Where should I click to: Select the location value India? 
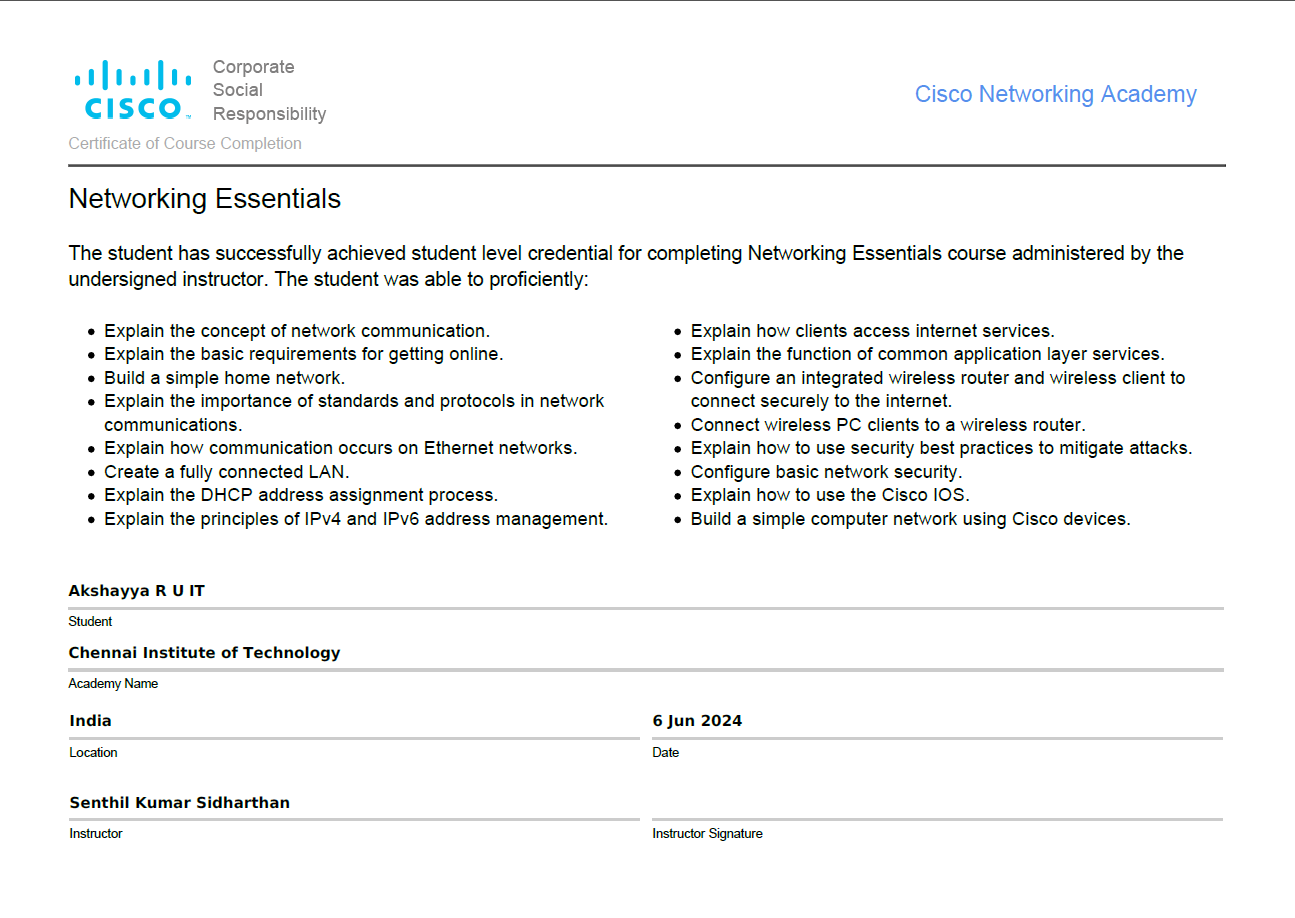pos(90,721)
